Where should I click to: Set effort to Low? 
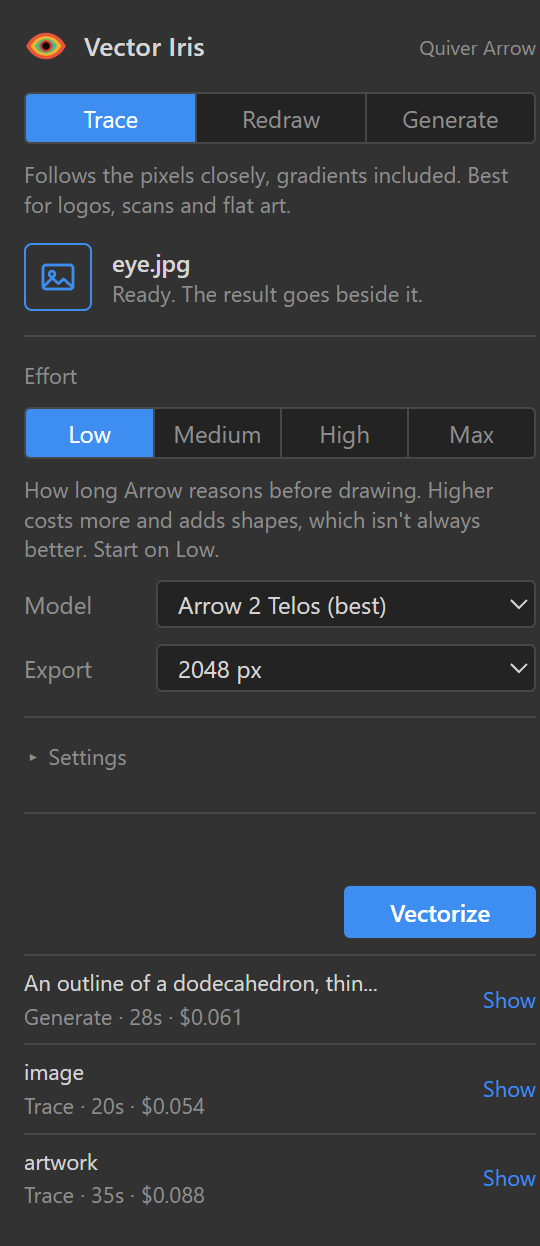point(89,434)
